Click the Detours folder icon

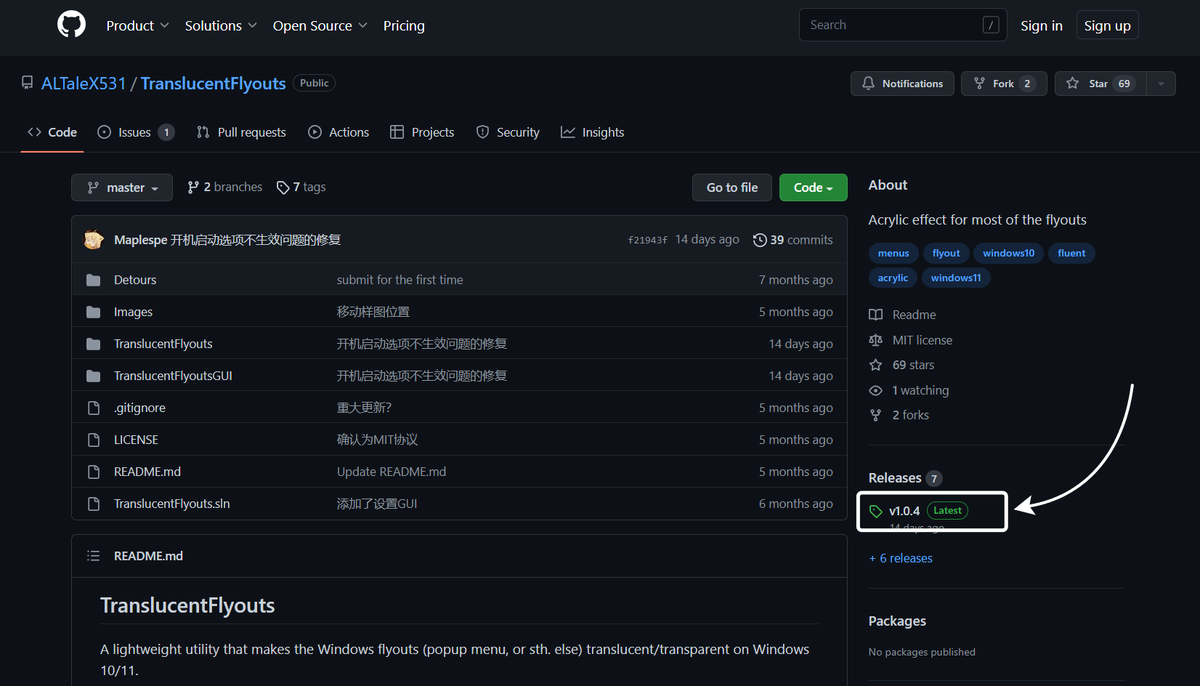pos(94,280)
